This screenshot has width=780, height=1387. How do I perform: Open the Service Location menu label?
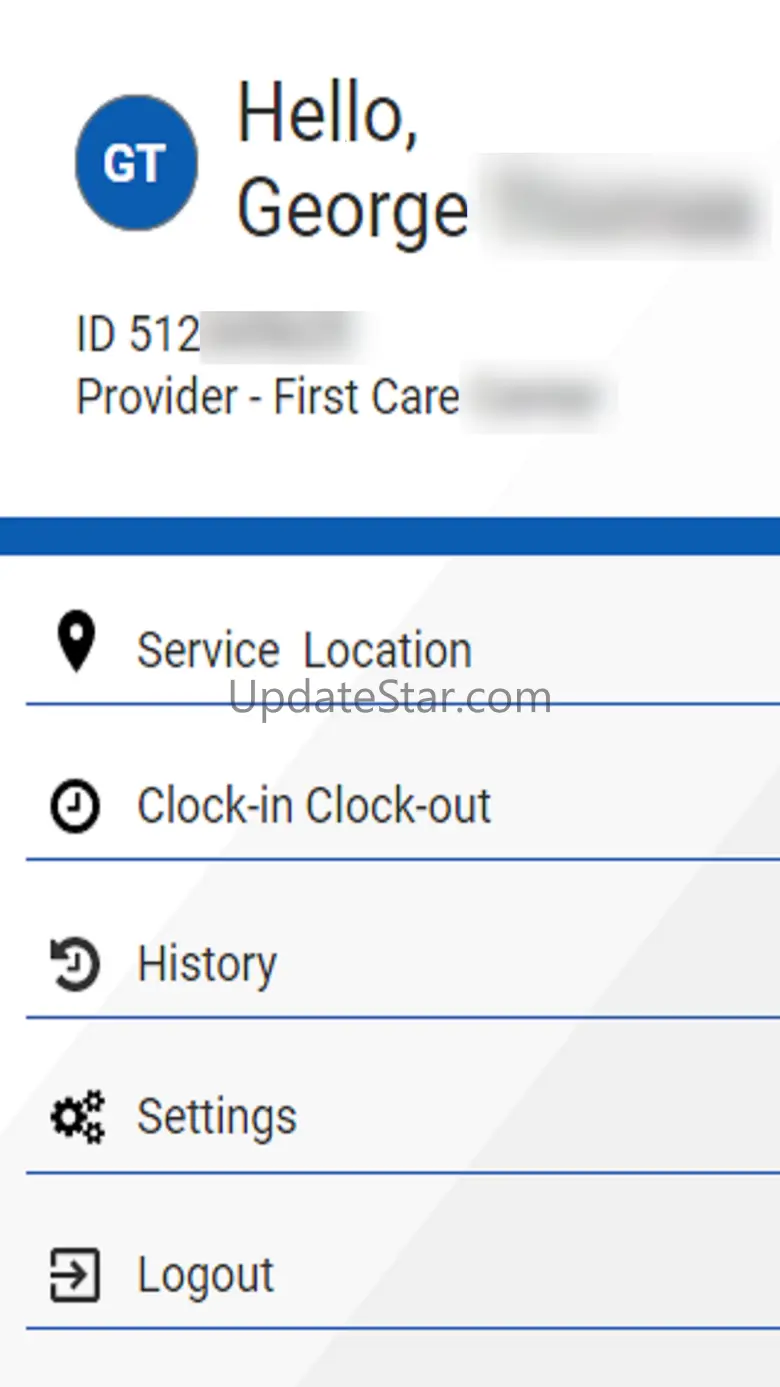[x=304, y=650]
